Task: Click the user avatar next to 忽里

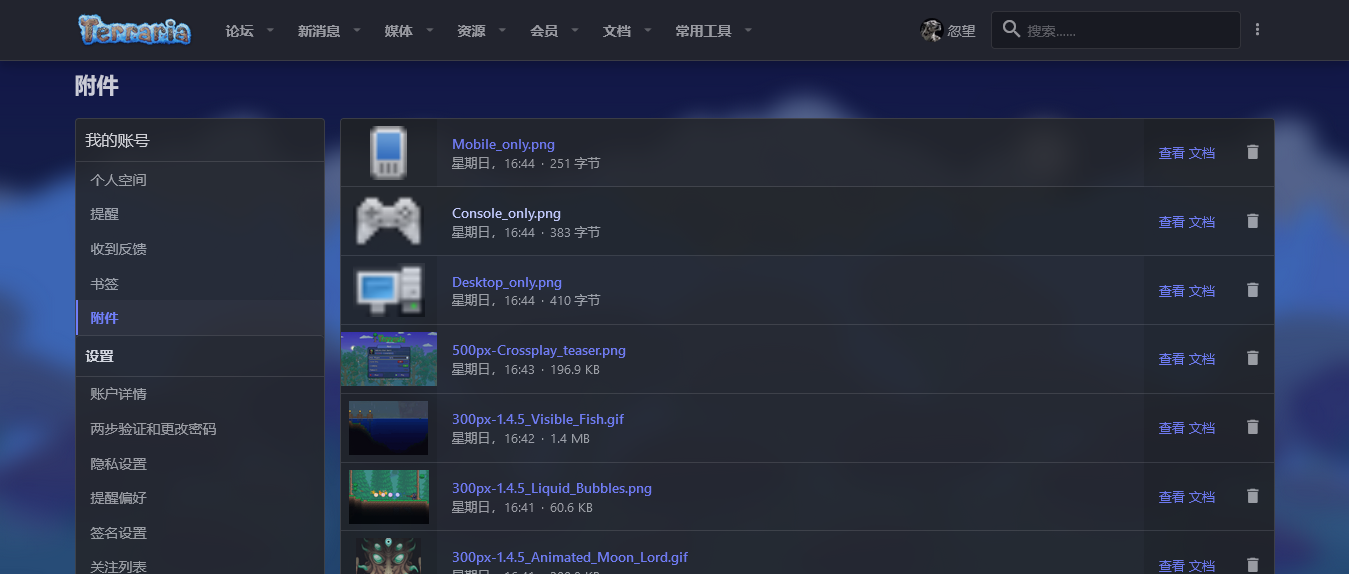Action: click(x=931, y=31)
